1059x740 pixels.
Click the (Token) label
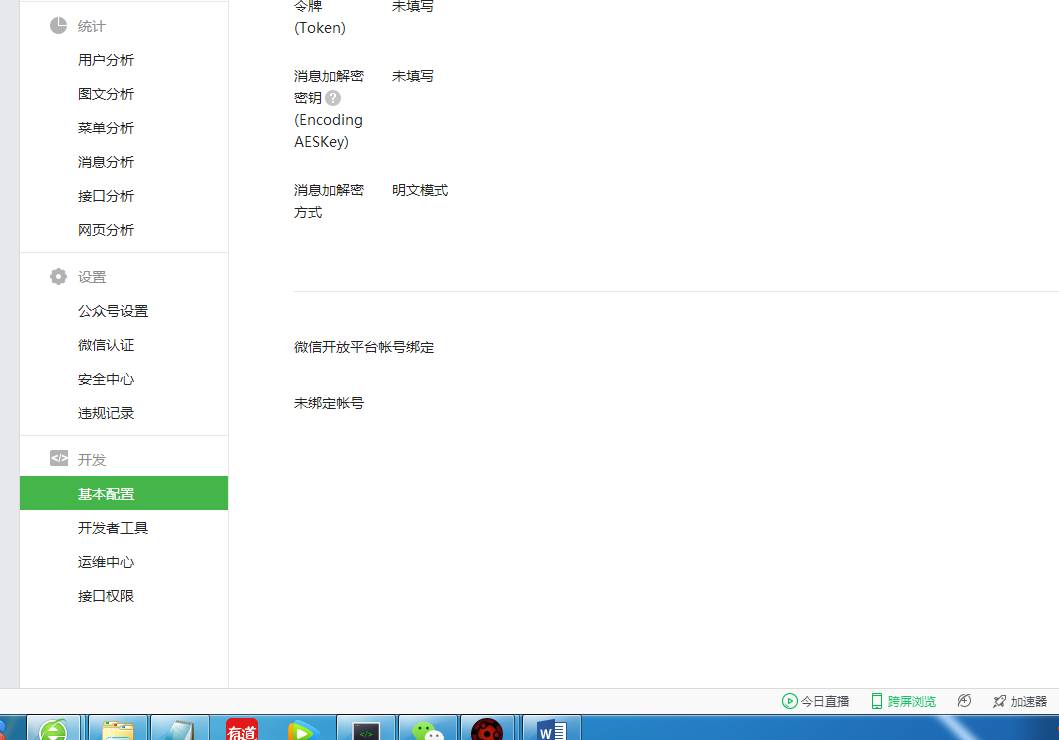(x=320, y=28)
